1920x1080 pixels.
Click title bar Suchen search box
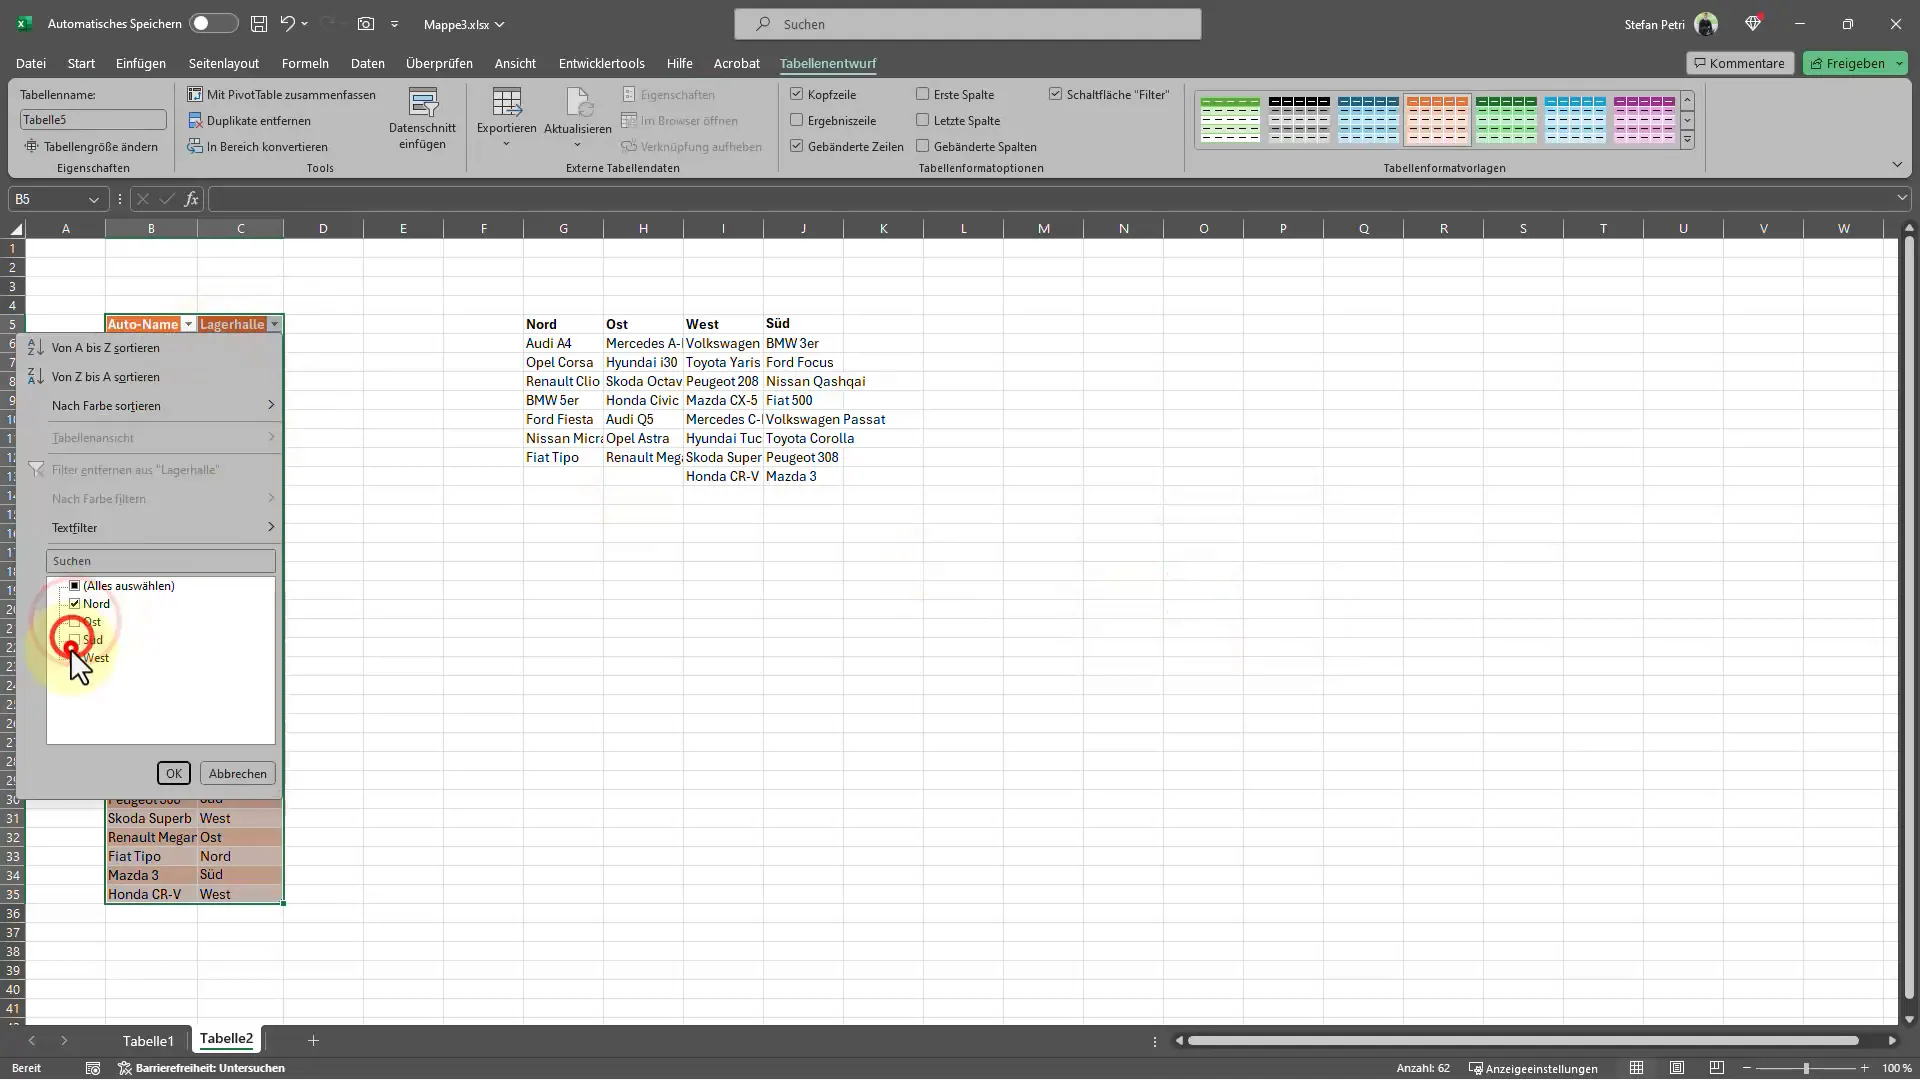coord(968,24)
